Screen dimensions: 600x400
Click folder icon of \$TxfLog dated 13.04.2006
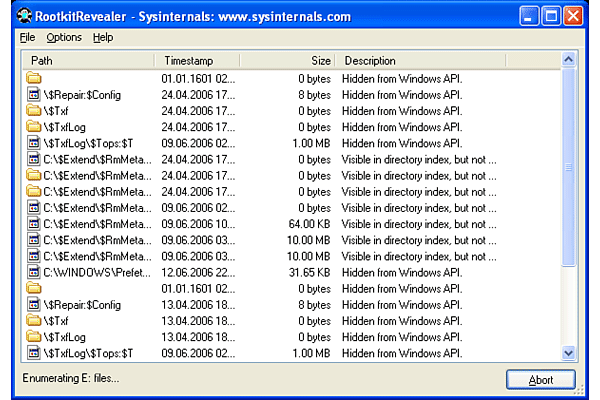point(34,337)
